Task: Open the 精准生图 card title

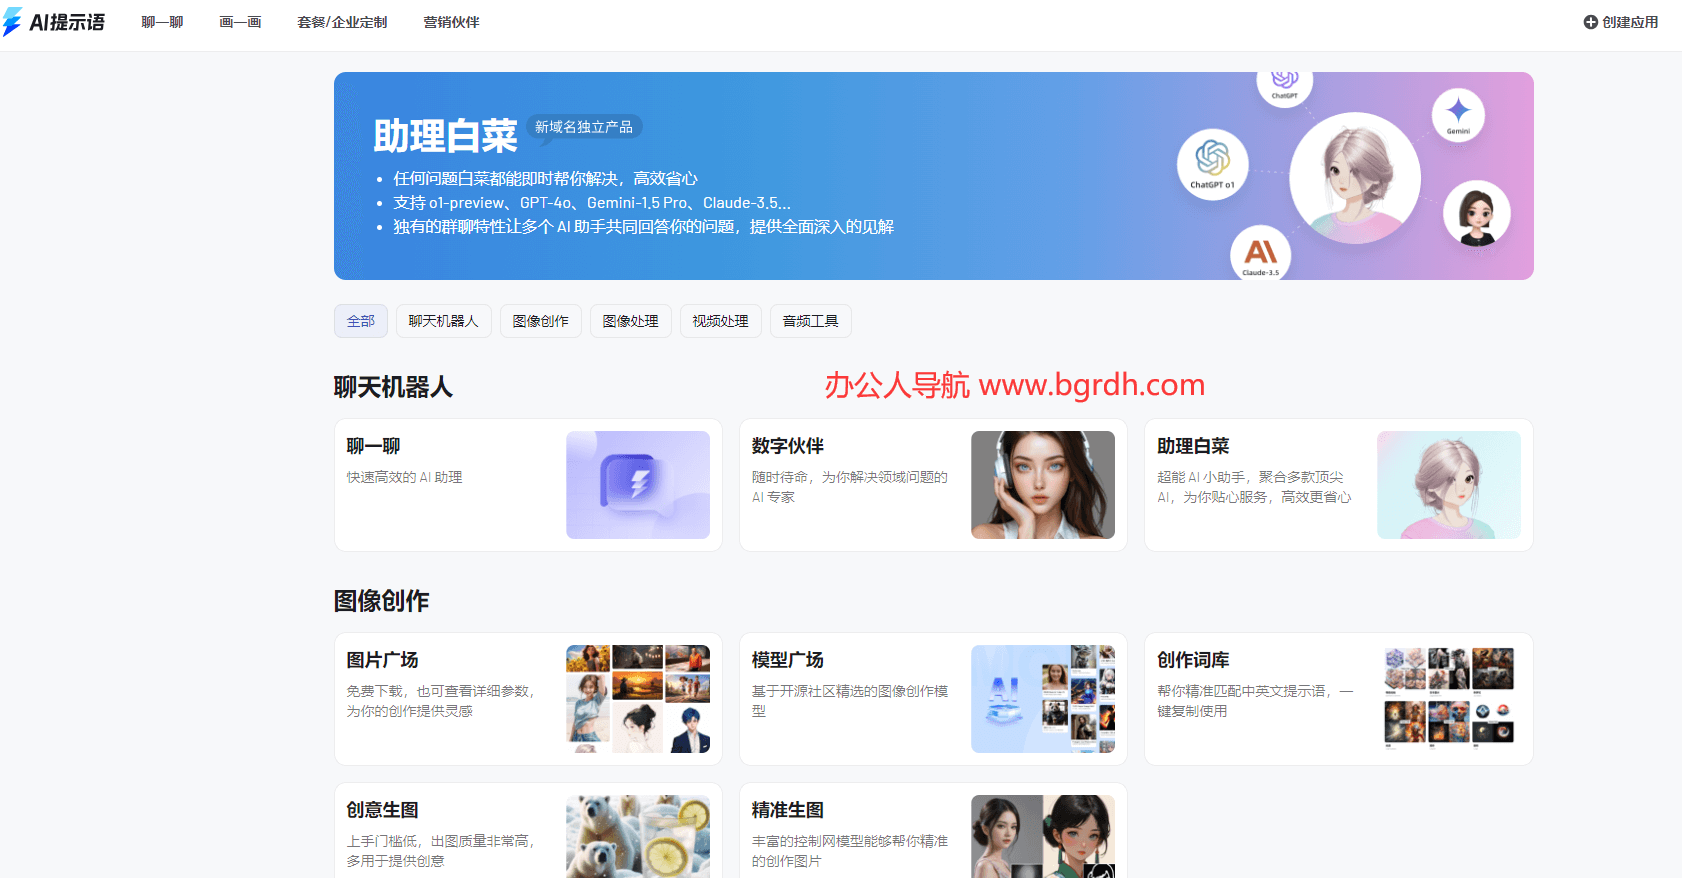Action: click(x=788, y=810)
